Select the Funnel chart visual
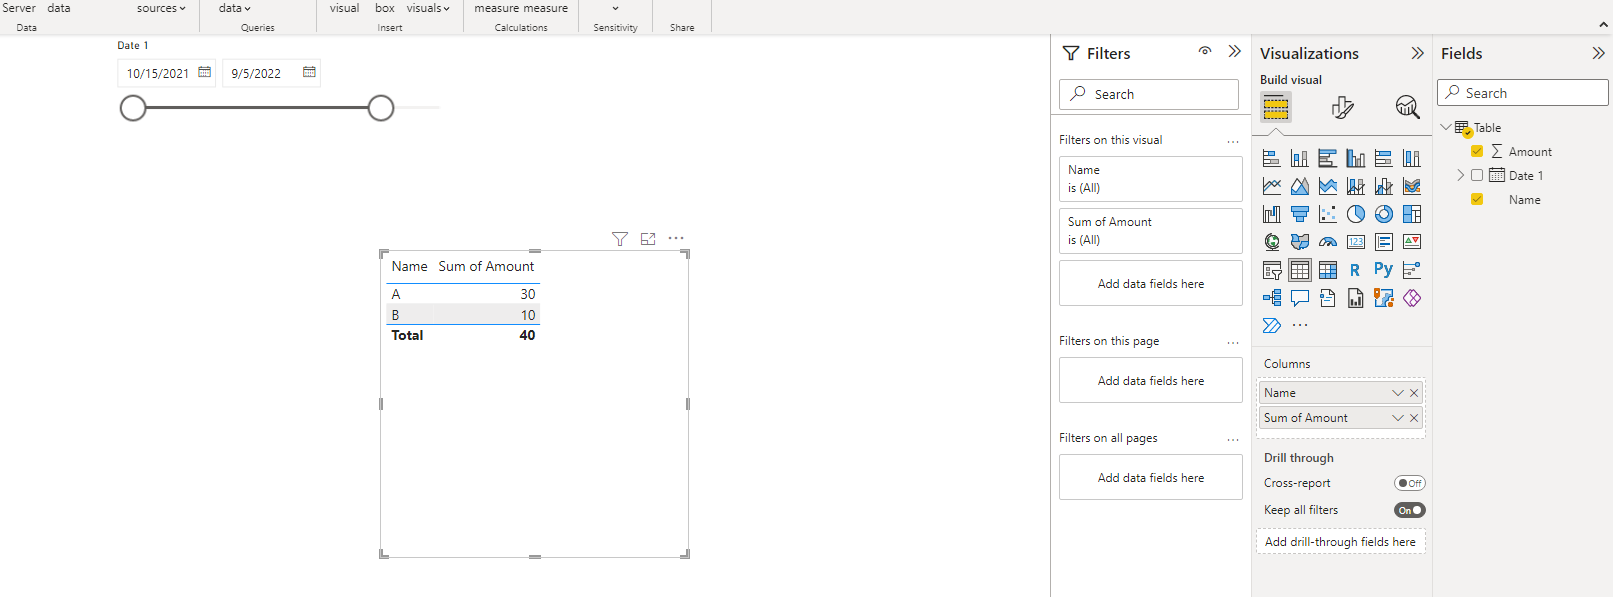The image size is (1613, 597). click(x=1299, y=214)
